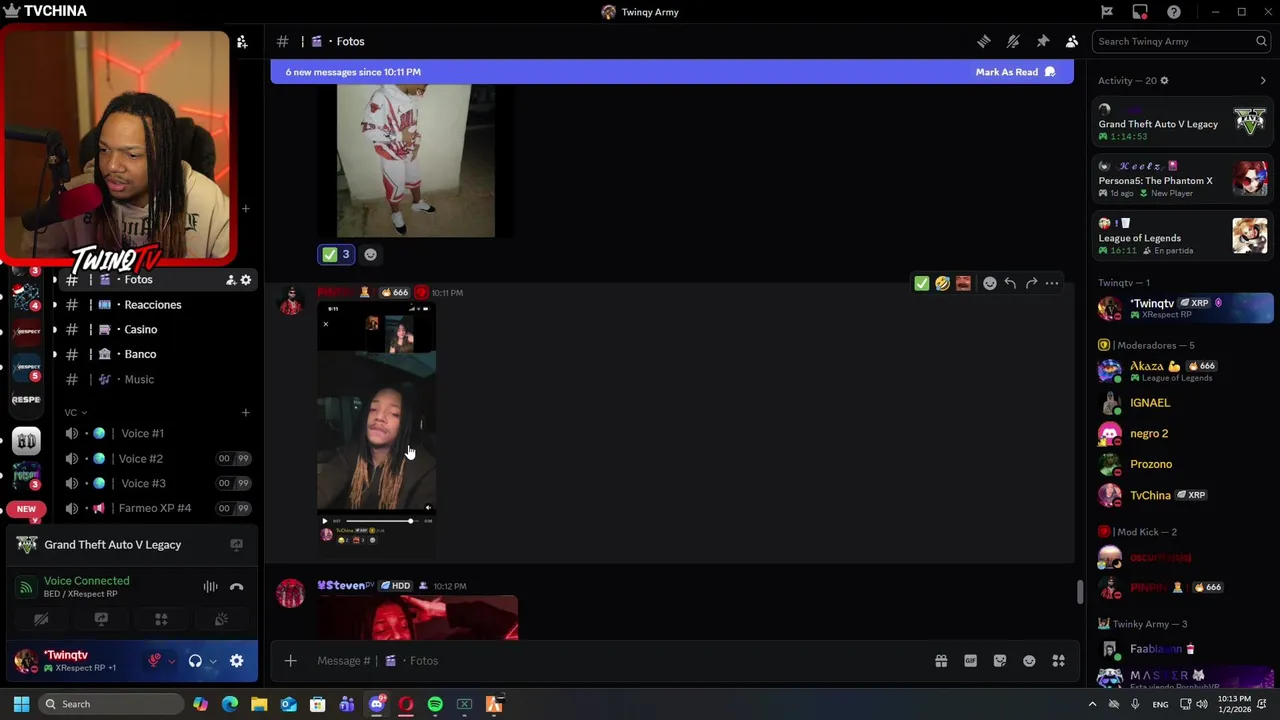1280x720 pixels.
Task: Open Windows Start button
Action: pos(21,704)
